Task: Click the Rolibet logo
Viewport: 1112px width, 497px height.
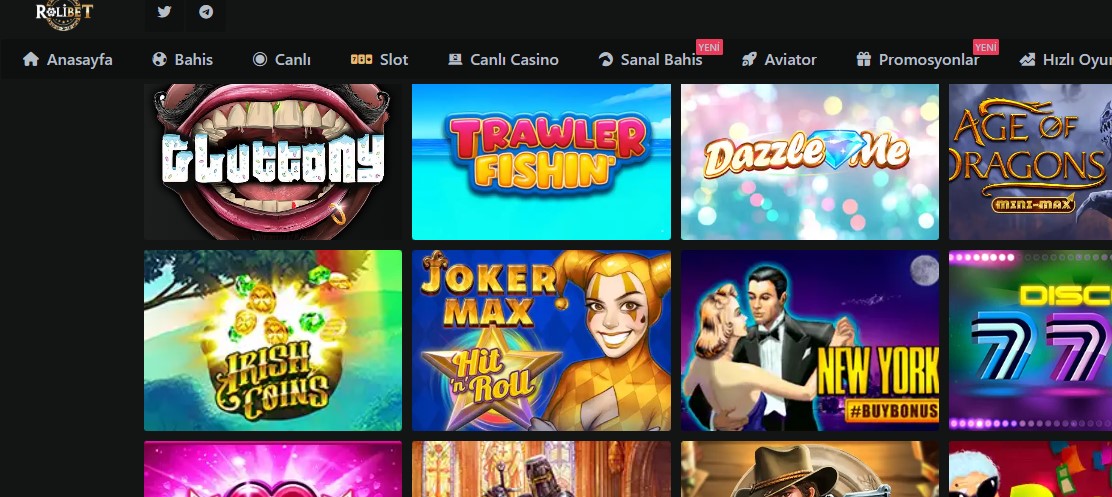Action: coord(65,13)
